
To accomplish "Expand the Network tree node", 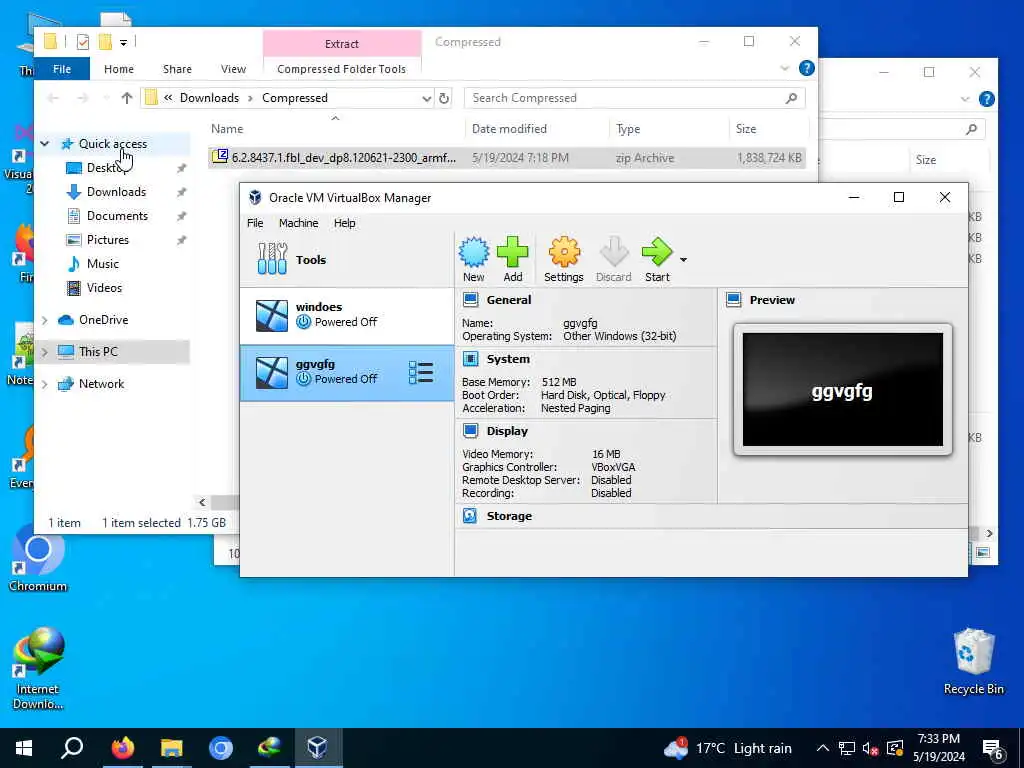I will pyautogui.click(x=44, y=384).
